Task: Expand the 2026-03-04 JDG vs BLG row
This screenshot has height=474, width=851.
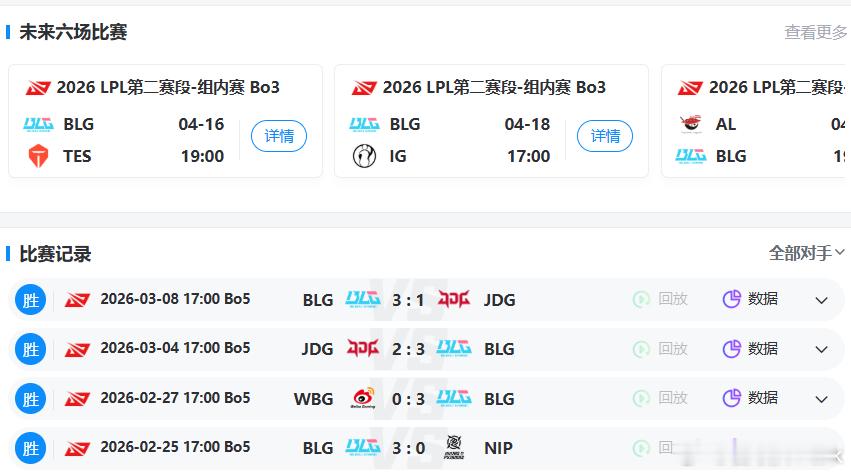Action: [822, 349]
